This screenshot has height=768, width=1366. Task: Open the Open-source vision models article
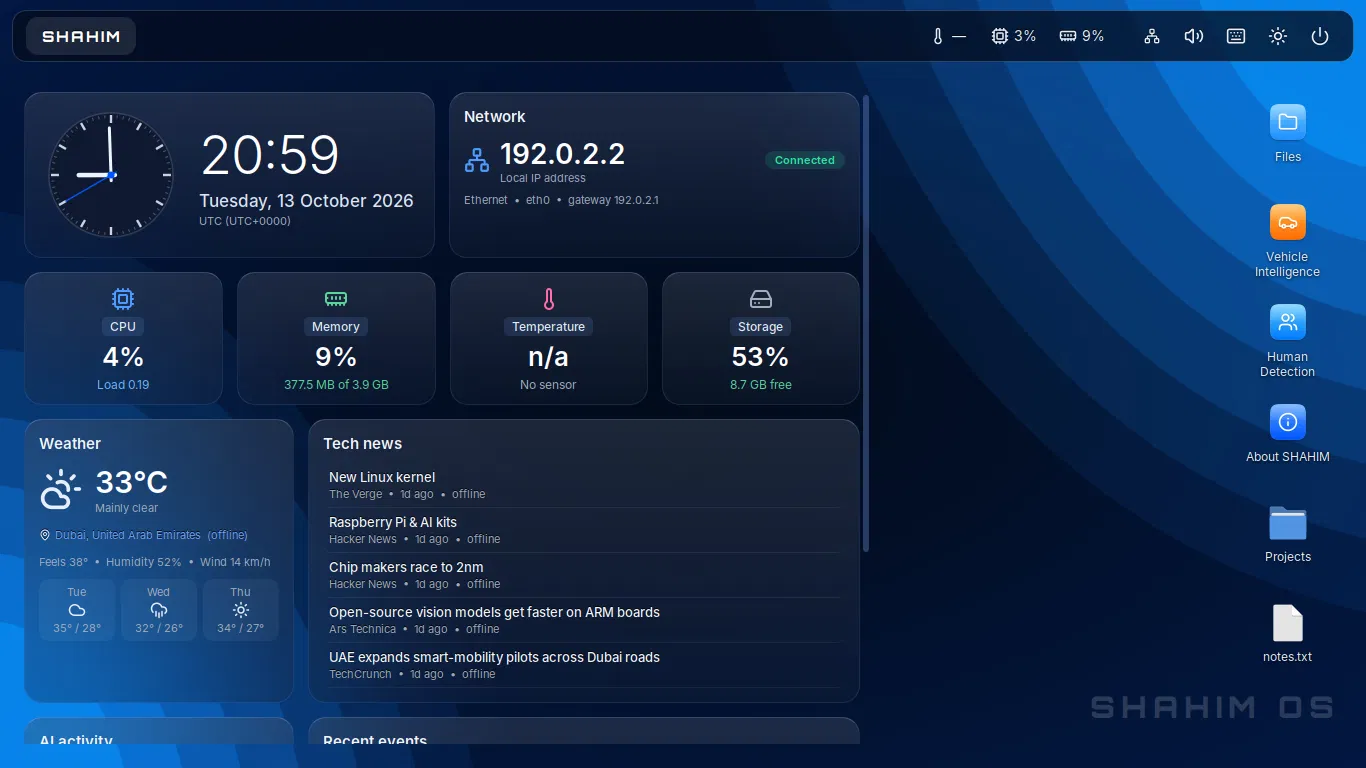click(x=584, y=620)
